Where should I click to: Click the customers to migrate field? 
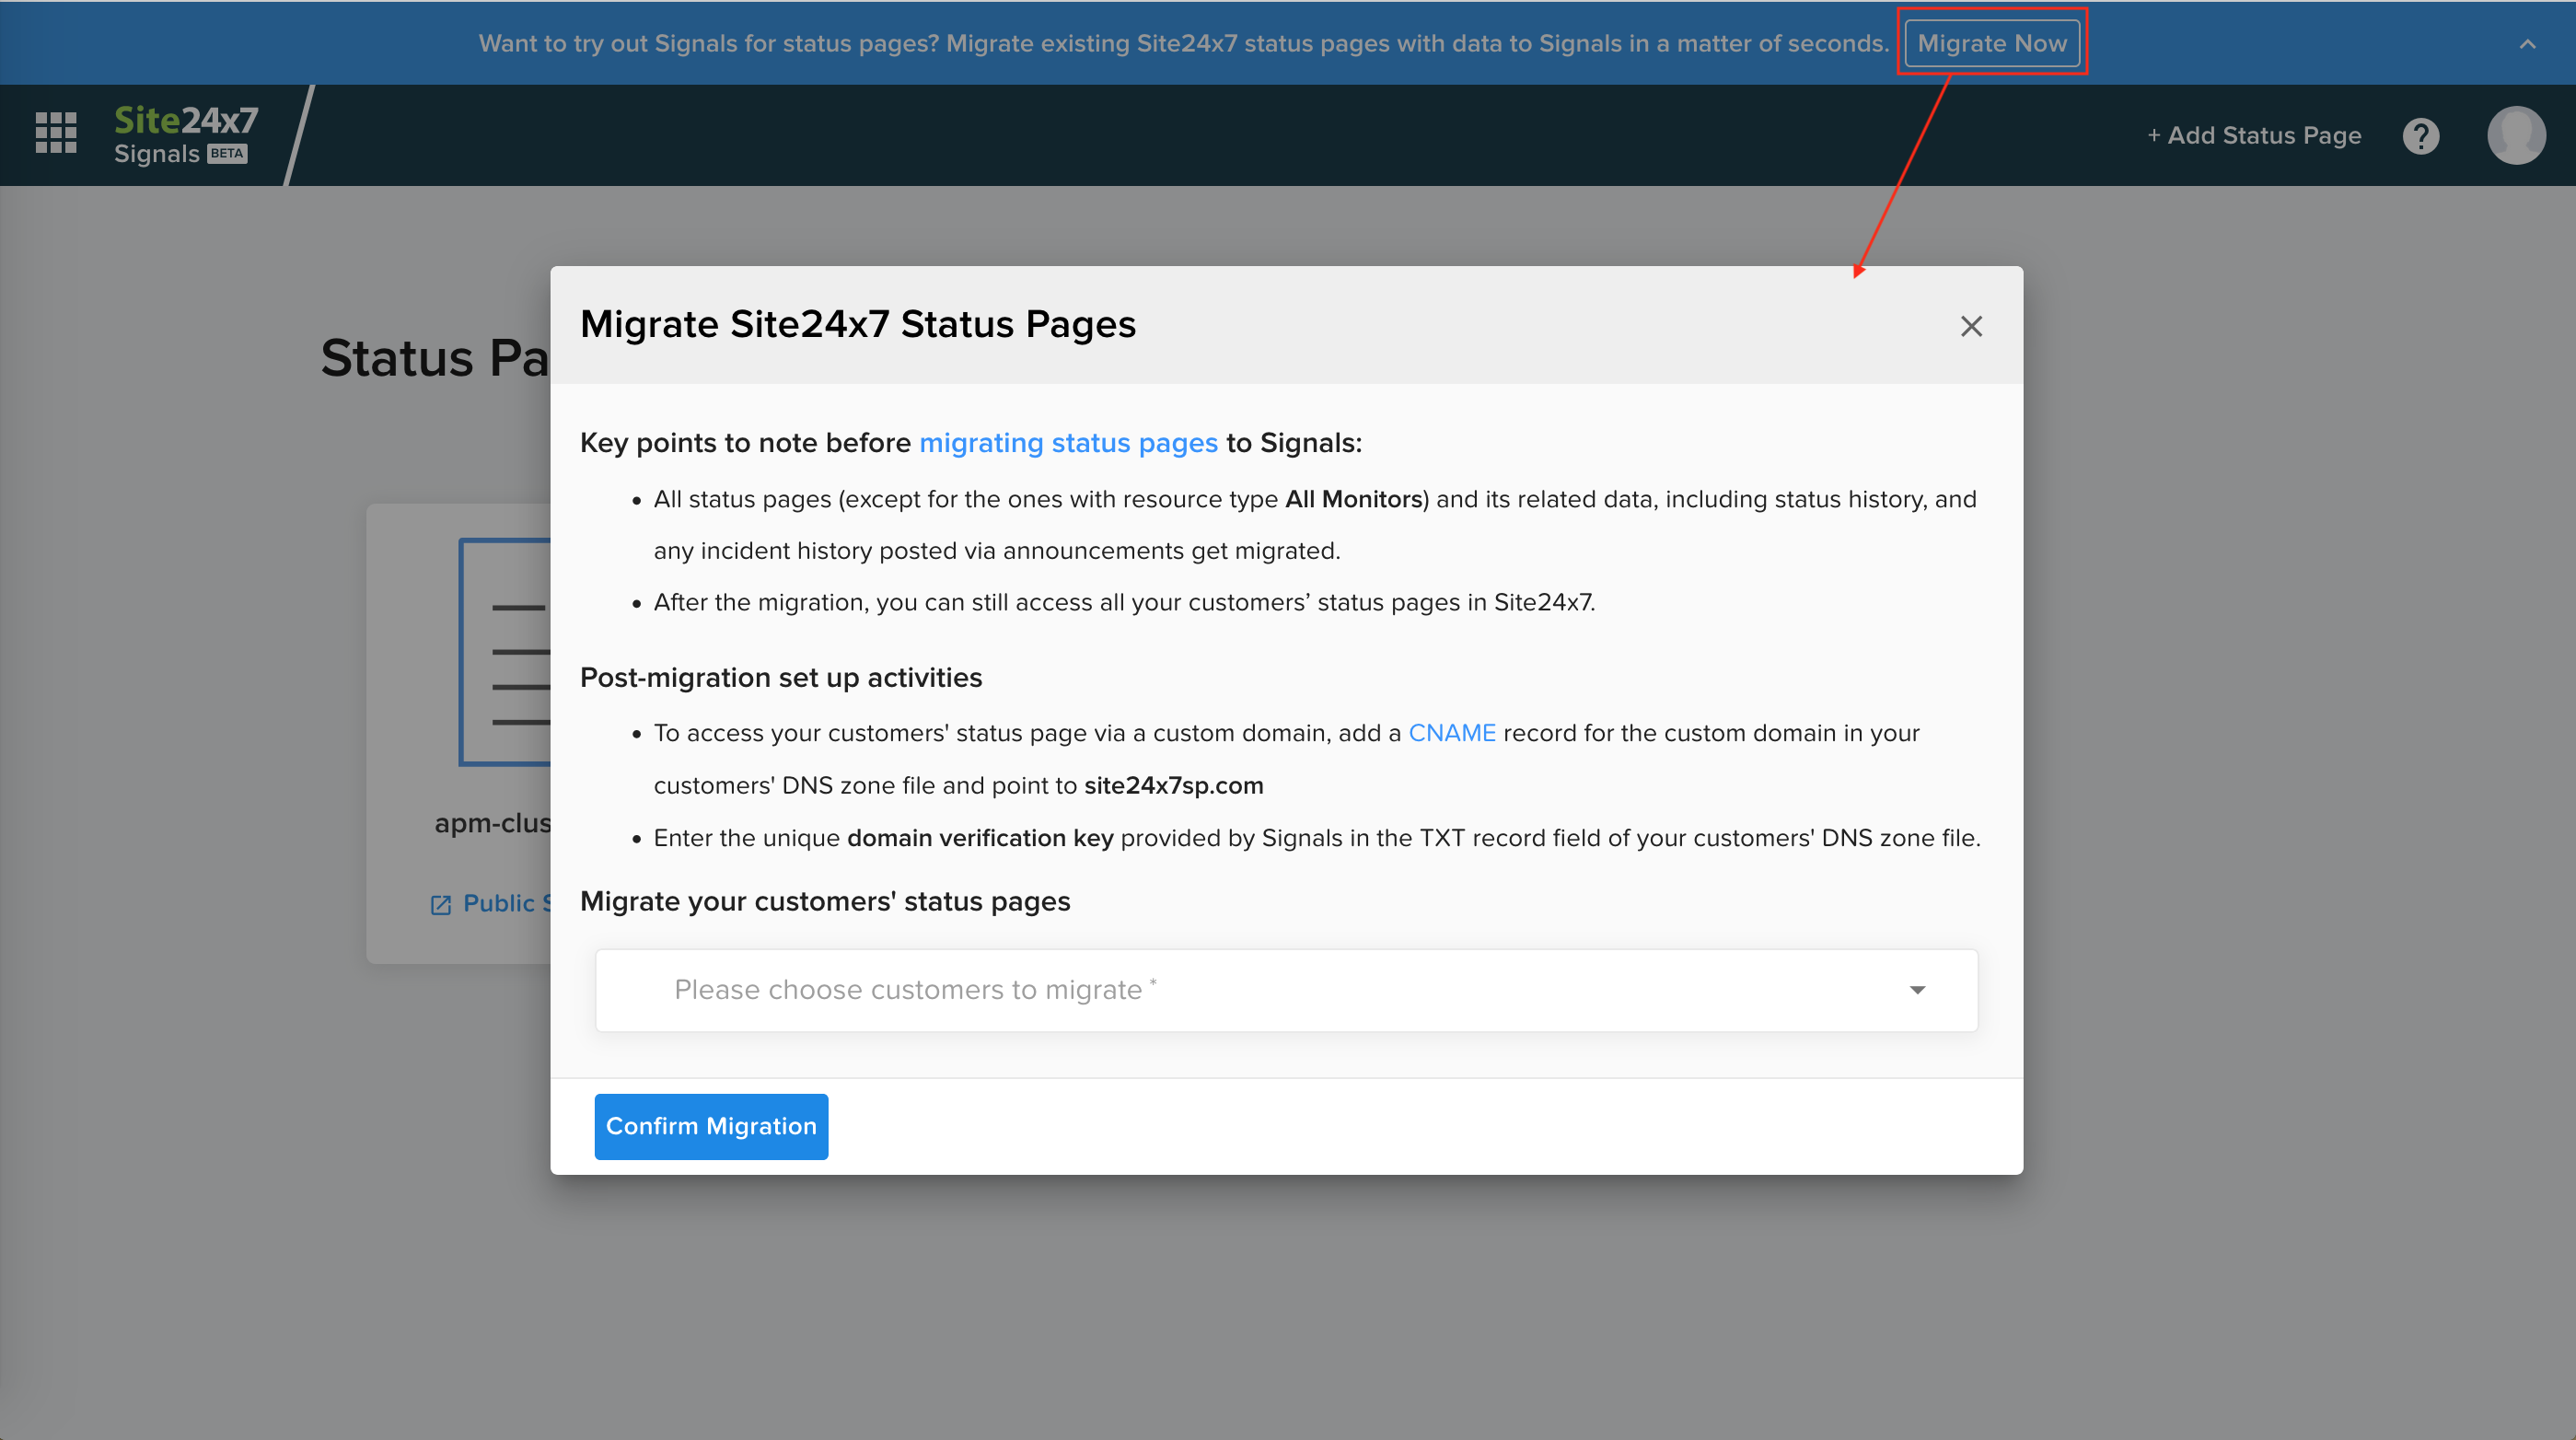click(1200, 990)
